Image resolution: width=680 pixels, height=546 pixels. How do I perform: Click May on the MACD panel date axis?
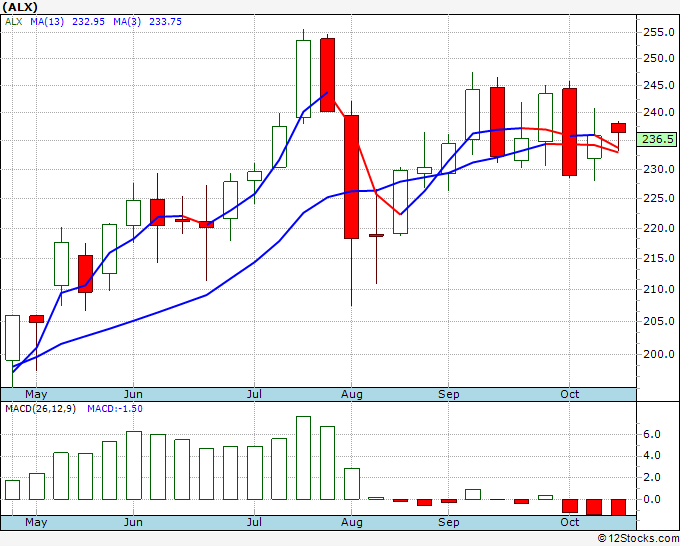click(36, 522)
